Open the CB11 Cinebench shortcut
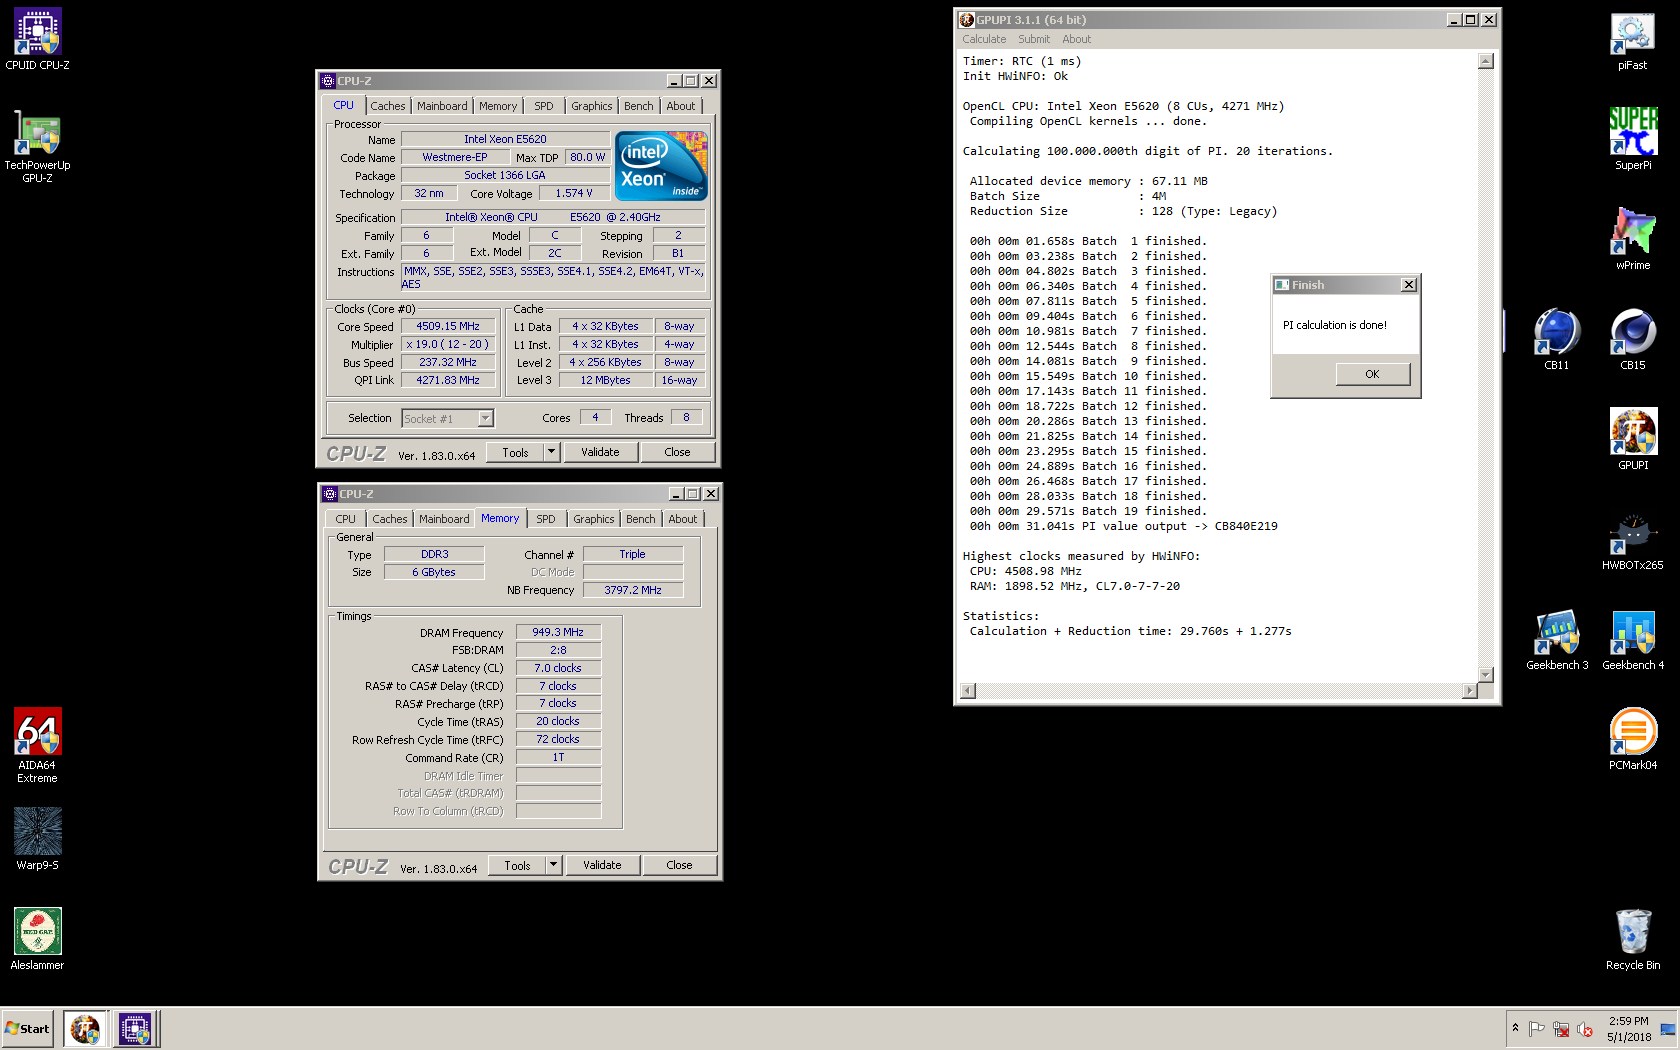Screen dimensions: 1680x1050 [1556, 340]
